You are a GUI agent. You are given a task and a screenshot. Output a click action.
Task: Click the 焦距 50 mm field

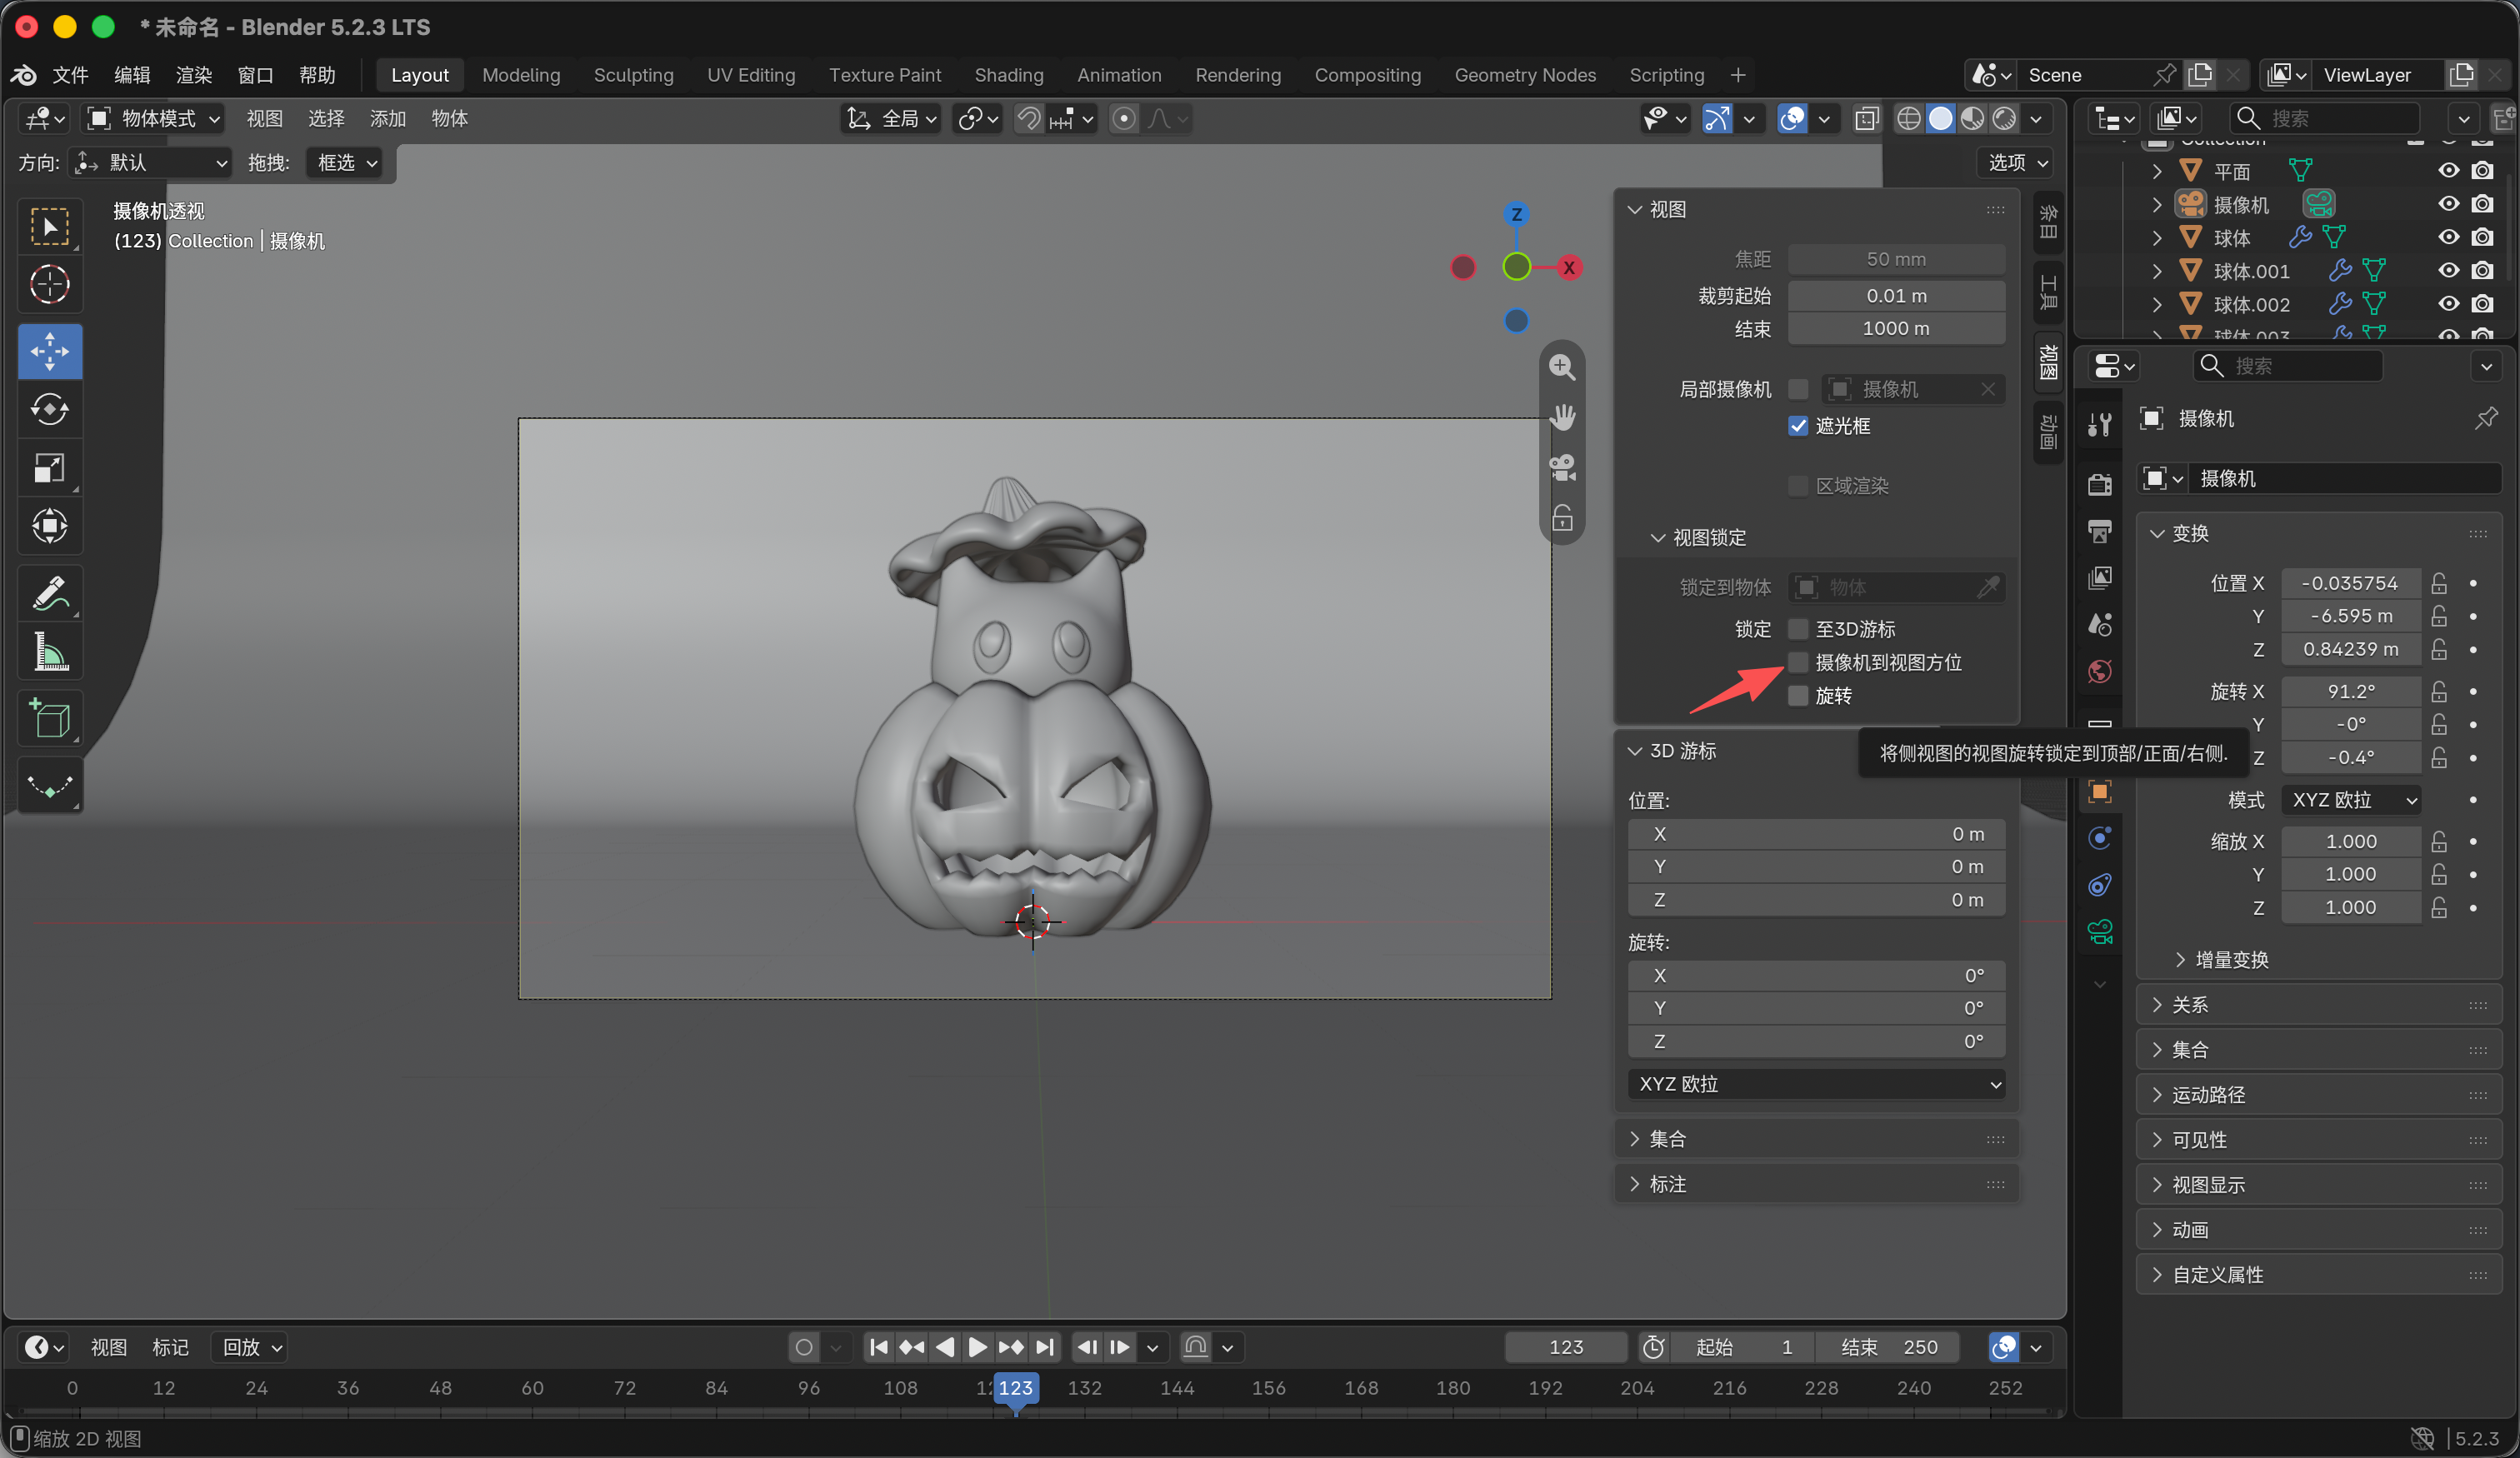pos(1895,259)
